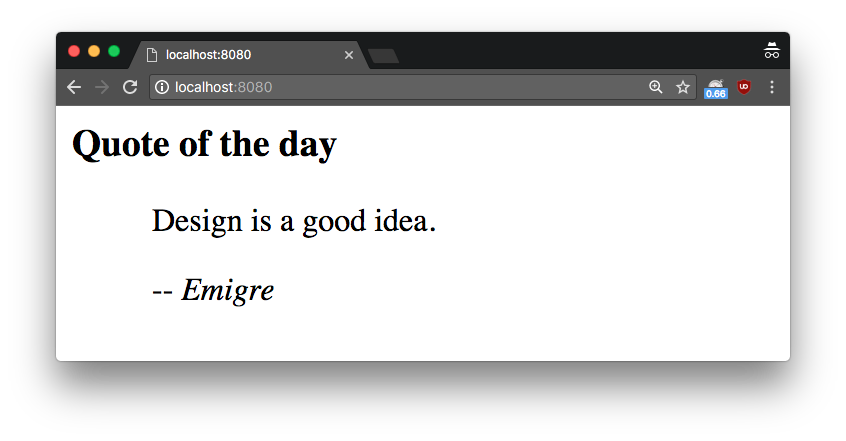Viewport: 846px width, 441px height.
Task: Close the browser window with red button
Action: click(74, 51)
